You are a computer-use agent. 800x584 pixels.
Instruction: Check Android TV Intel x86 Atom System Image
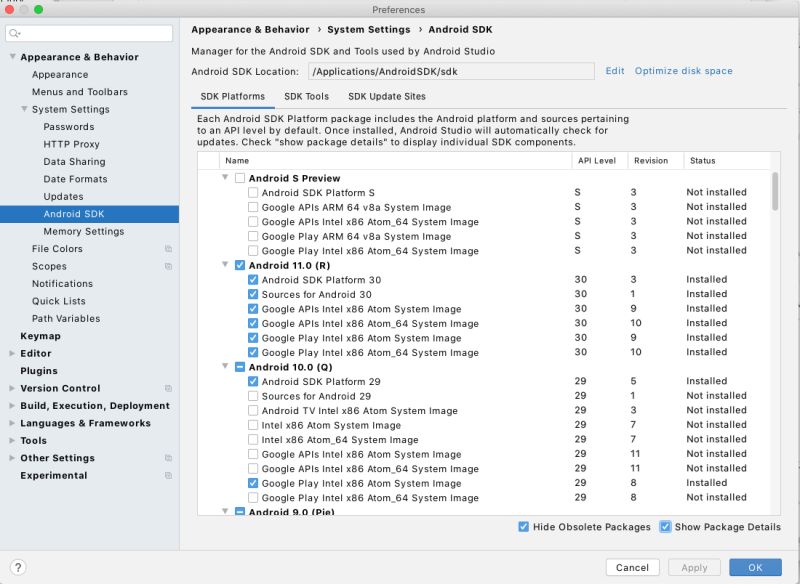pos(253,411)
